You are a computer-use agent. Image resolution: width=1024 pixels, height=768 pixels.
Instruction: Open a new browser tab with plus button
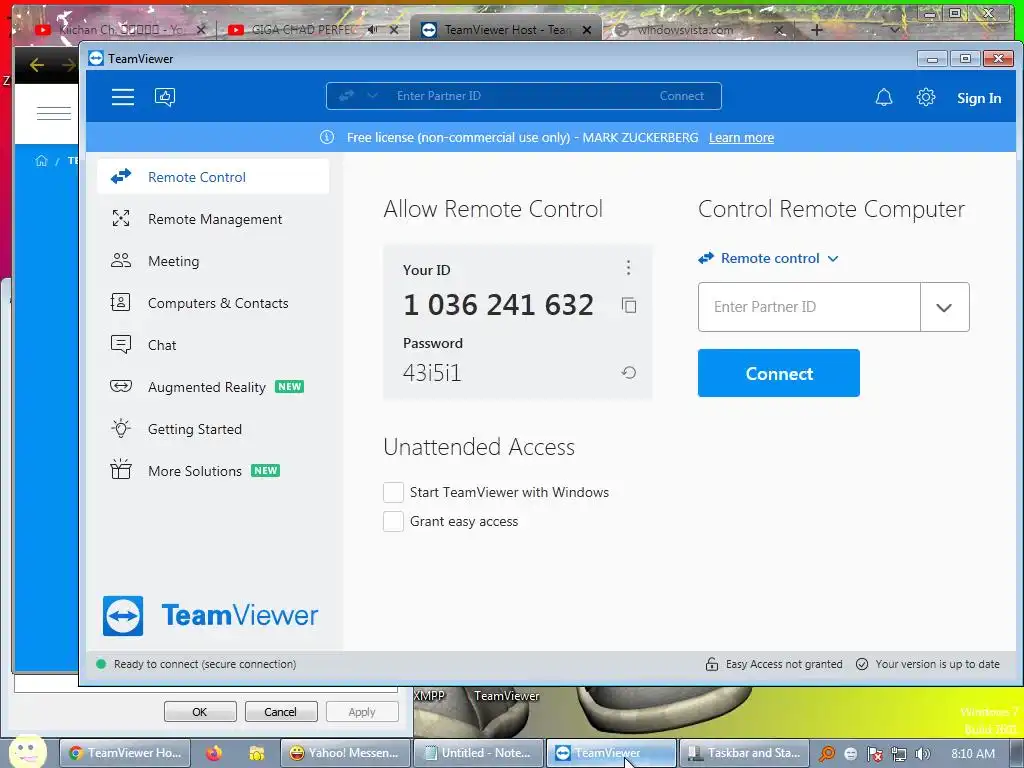click(x=817, y=29)
